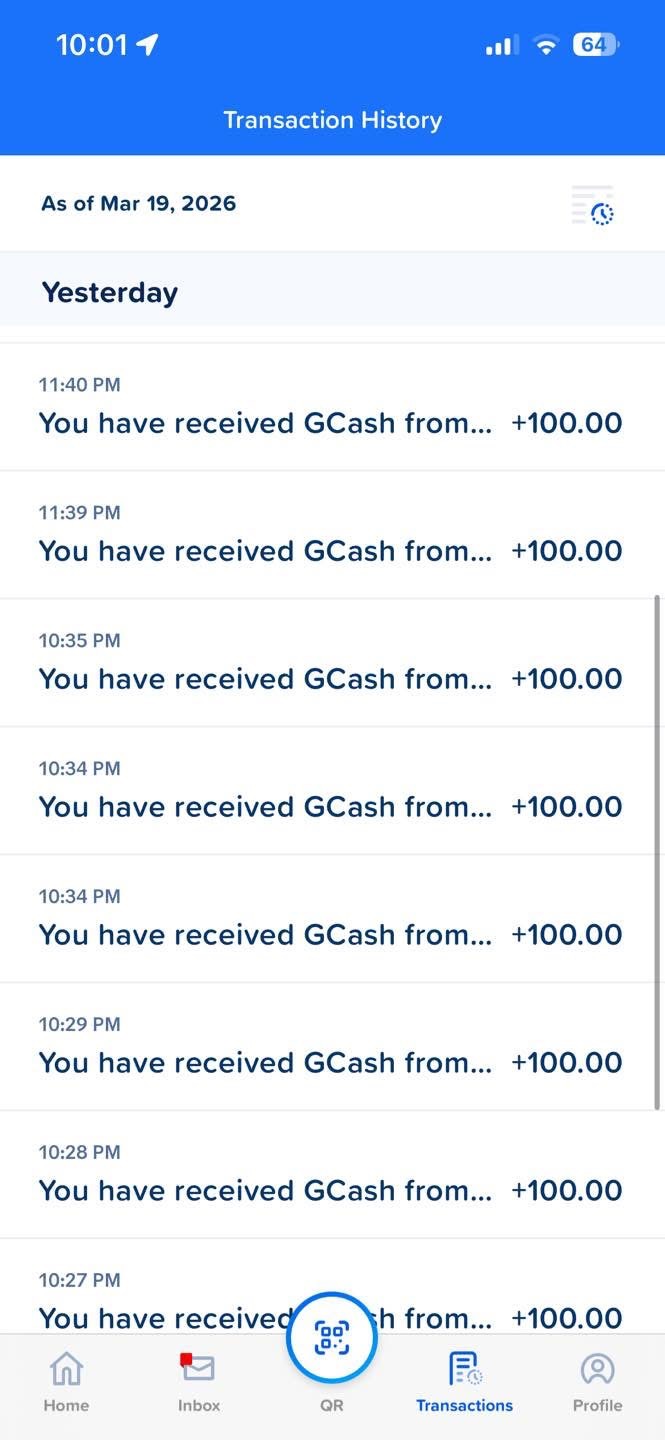Screen dimensions: 665x1440
Task: Tap the Wi-Fi icon in the status bar
Action: tap(545, 45)
